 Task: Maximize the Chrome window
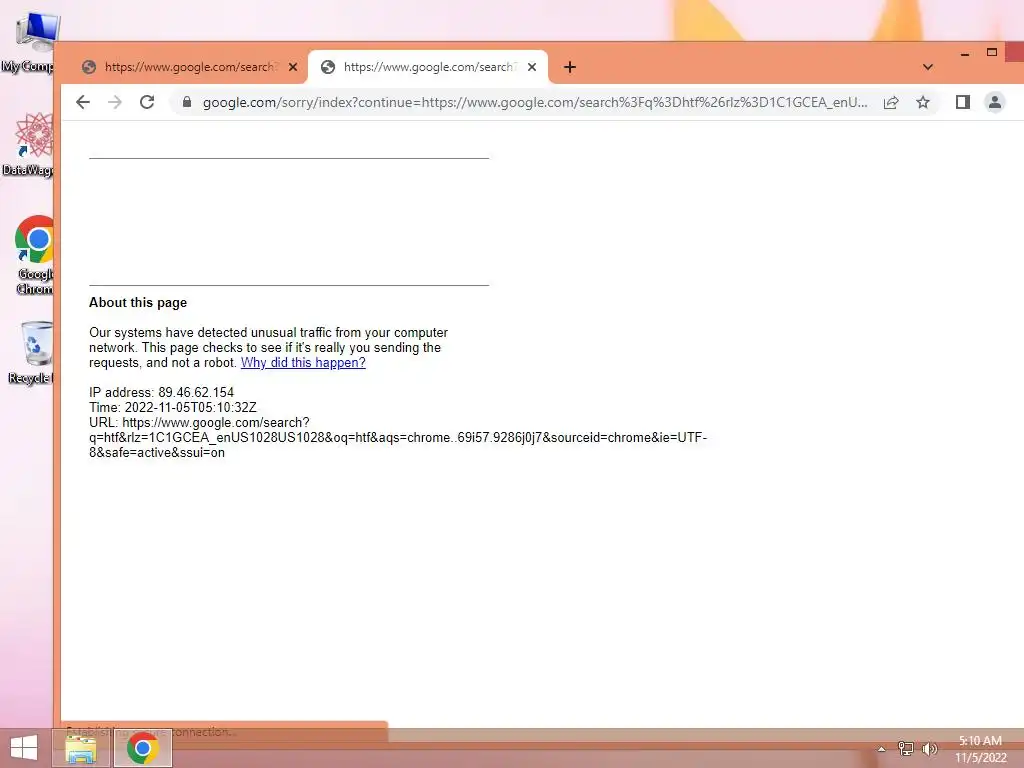click(x=991, y=52)
